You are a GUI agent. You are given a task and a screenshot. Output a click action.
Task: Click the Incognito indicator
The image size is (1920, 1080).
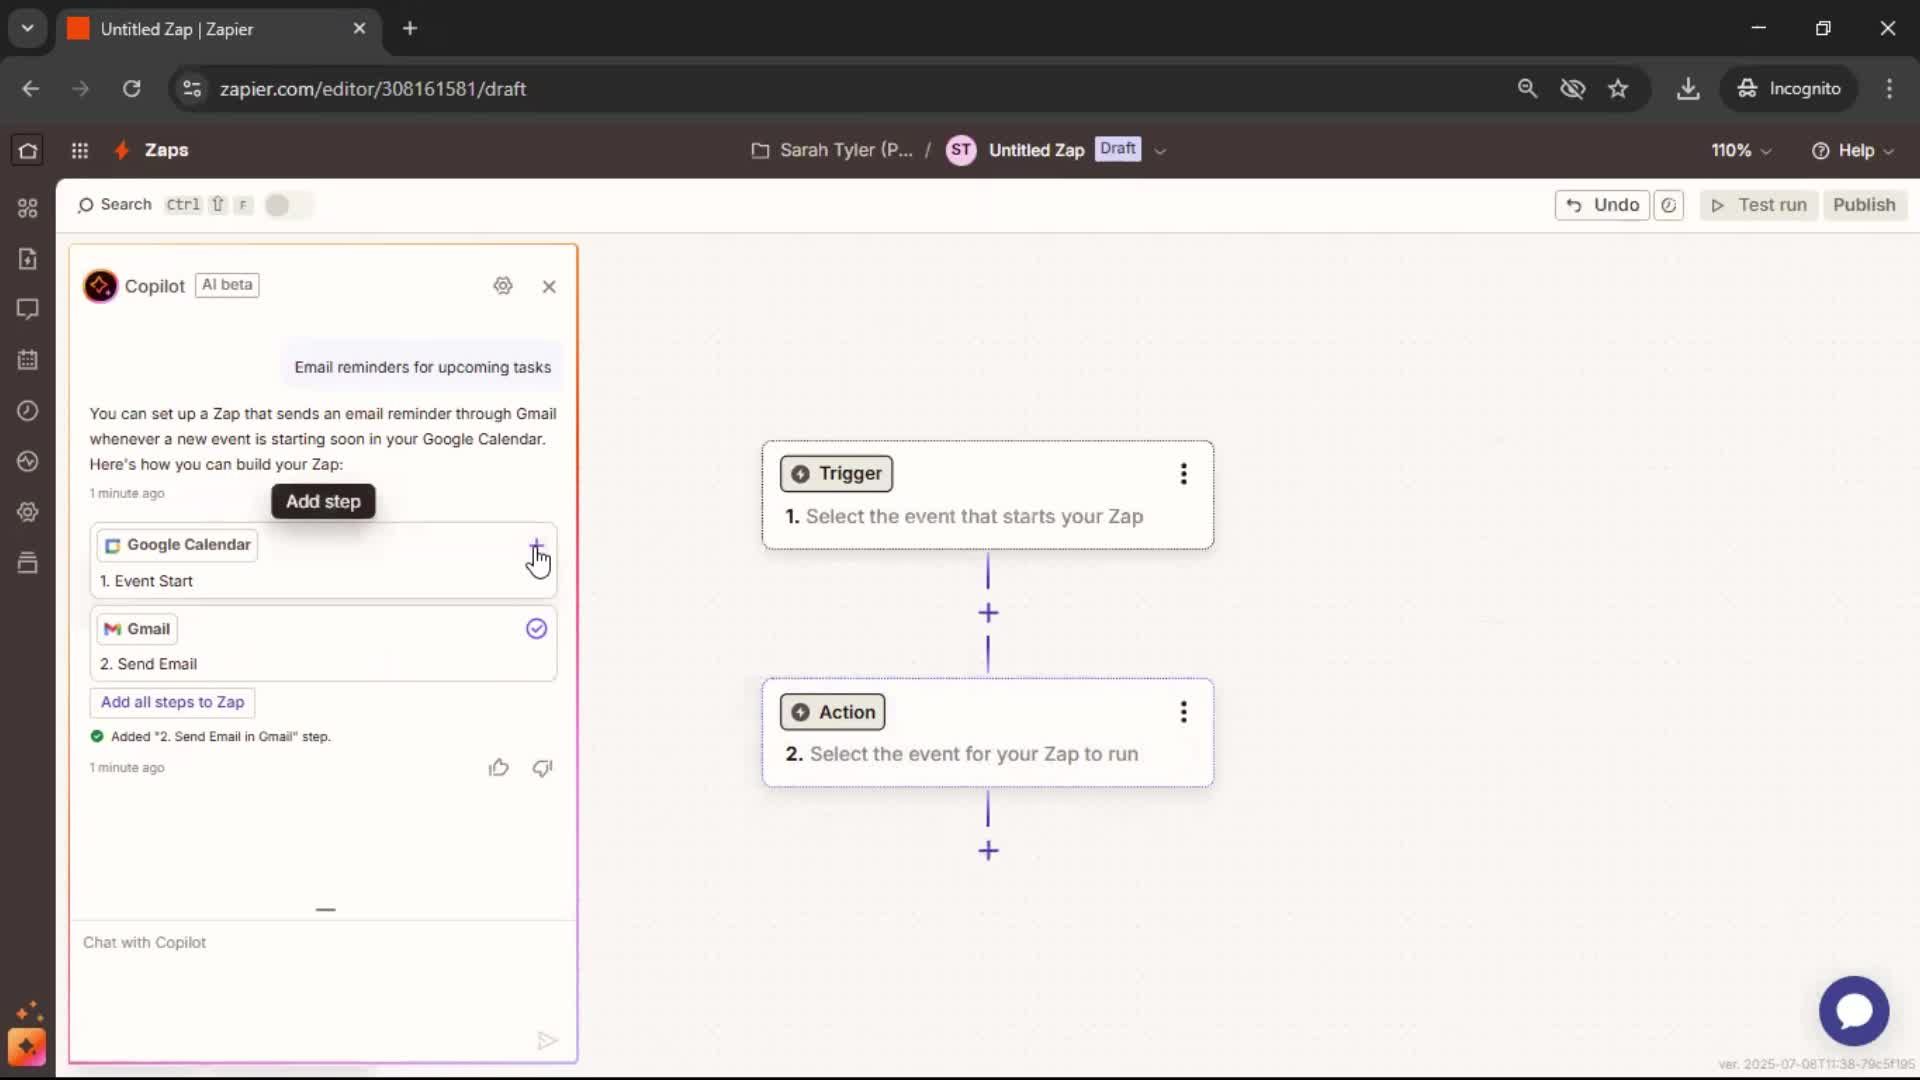(x=1789, y=89)
